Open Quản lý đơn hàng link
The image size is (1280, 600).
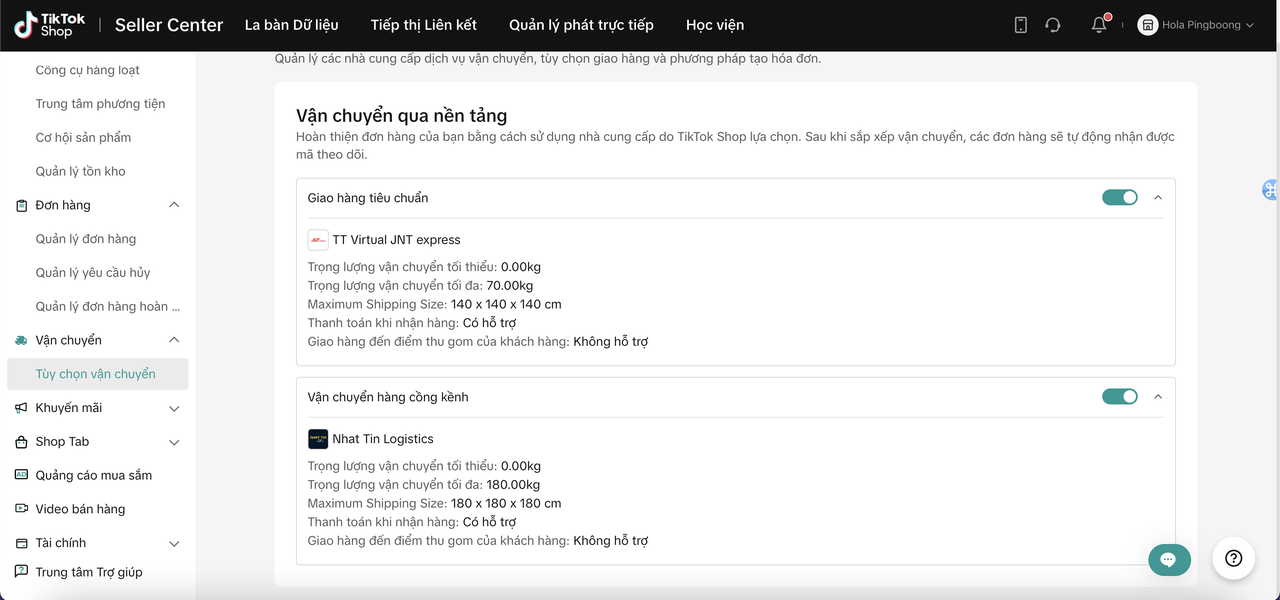pos(86,239)
